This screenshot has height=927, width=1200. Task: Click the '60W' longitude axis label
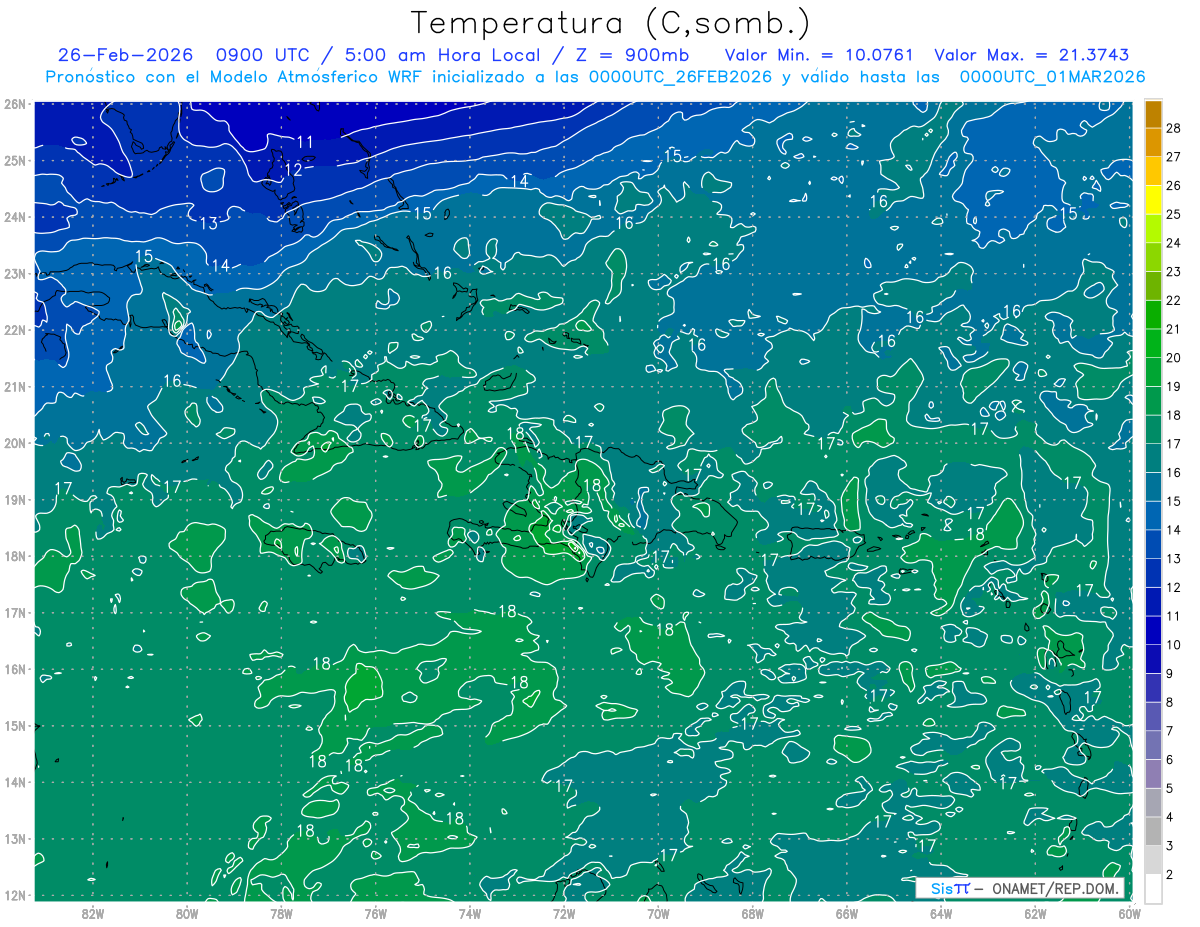[1129, 914]
